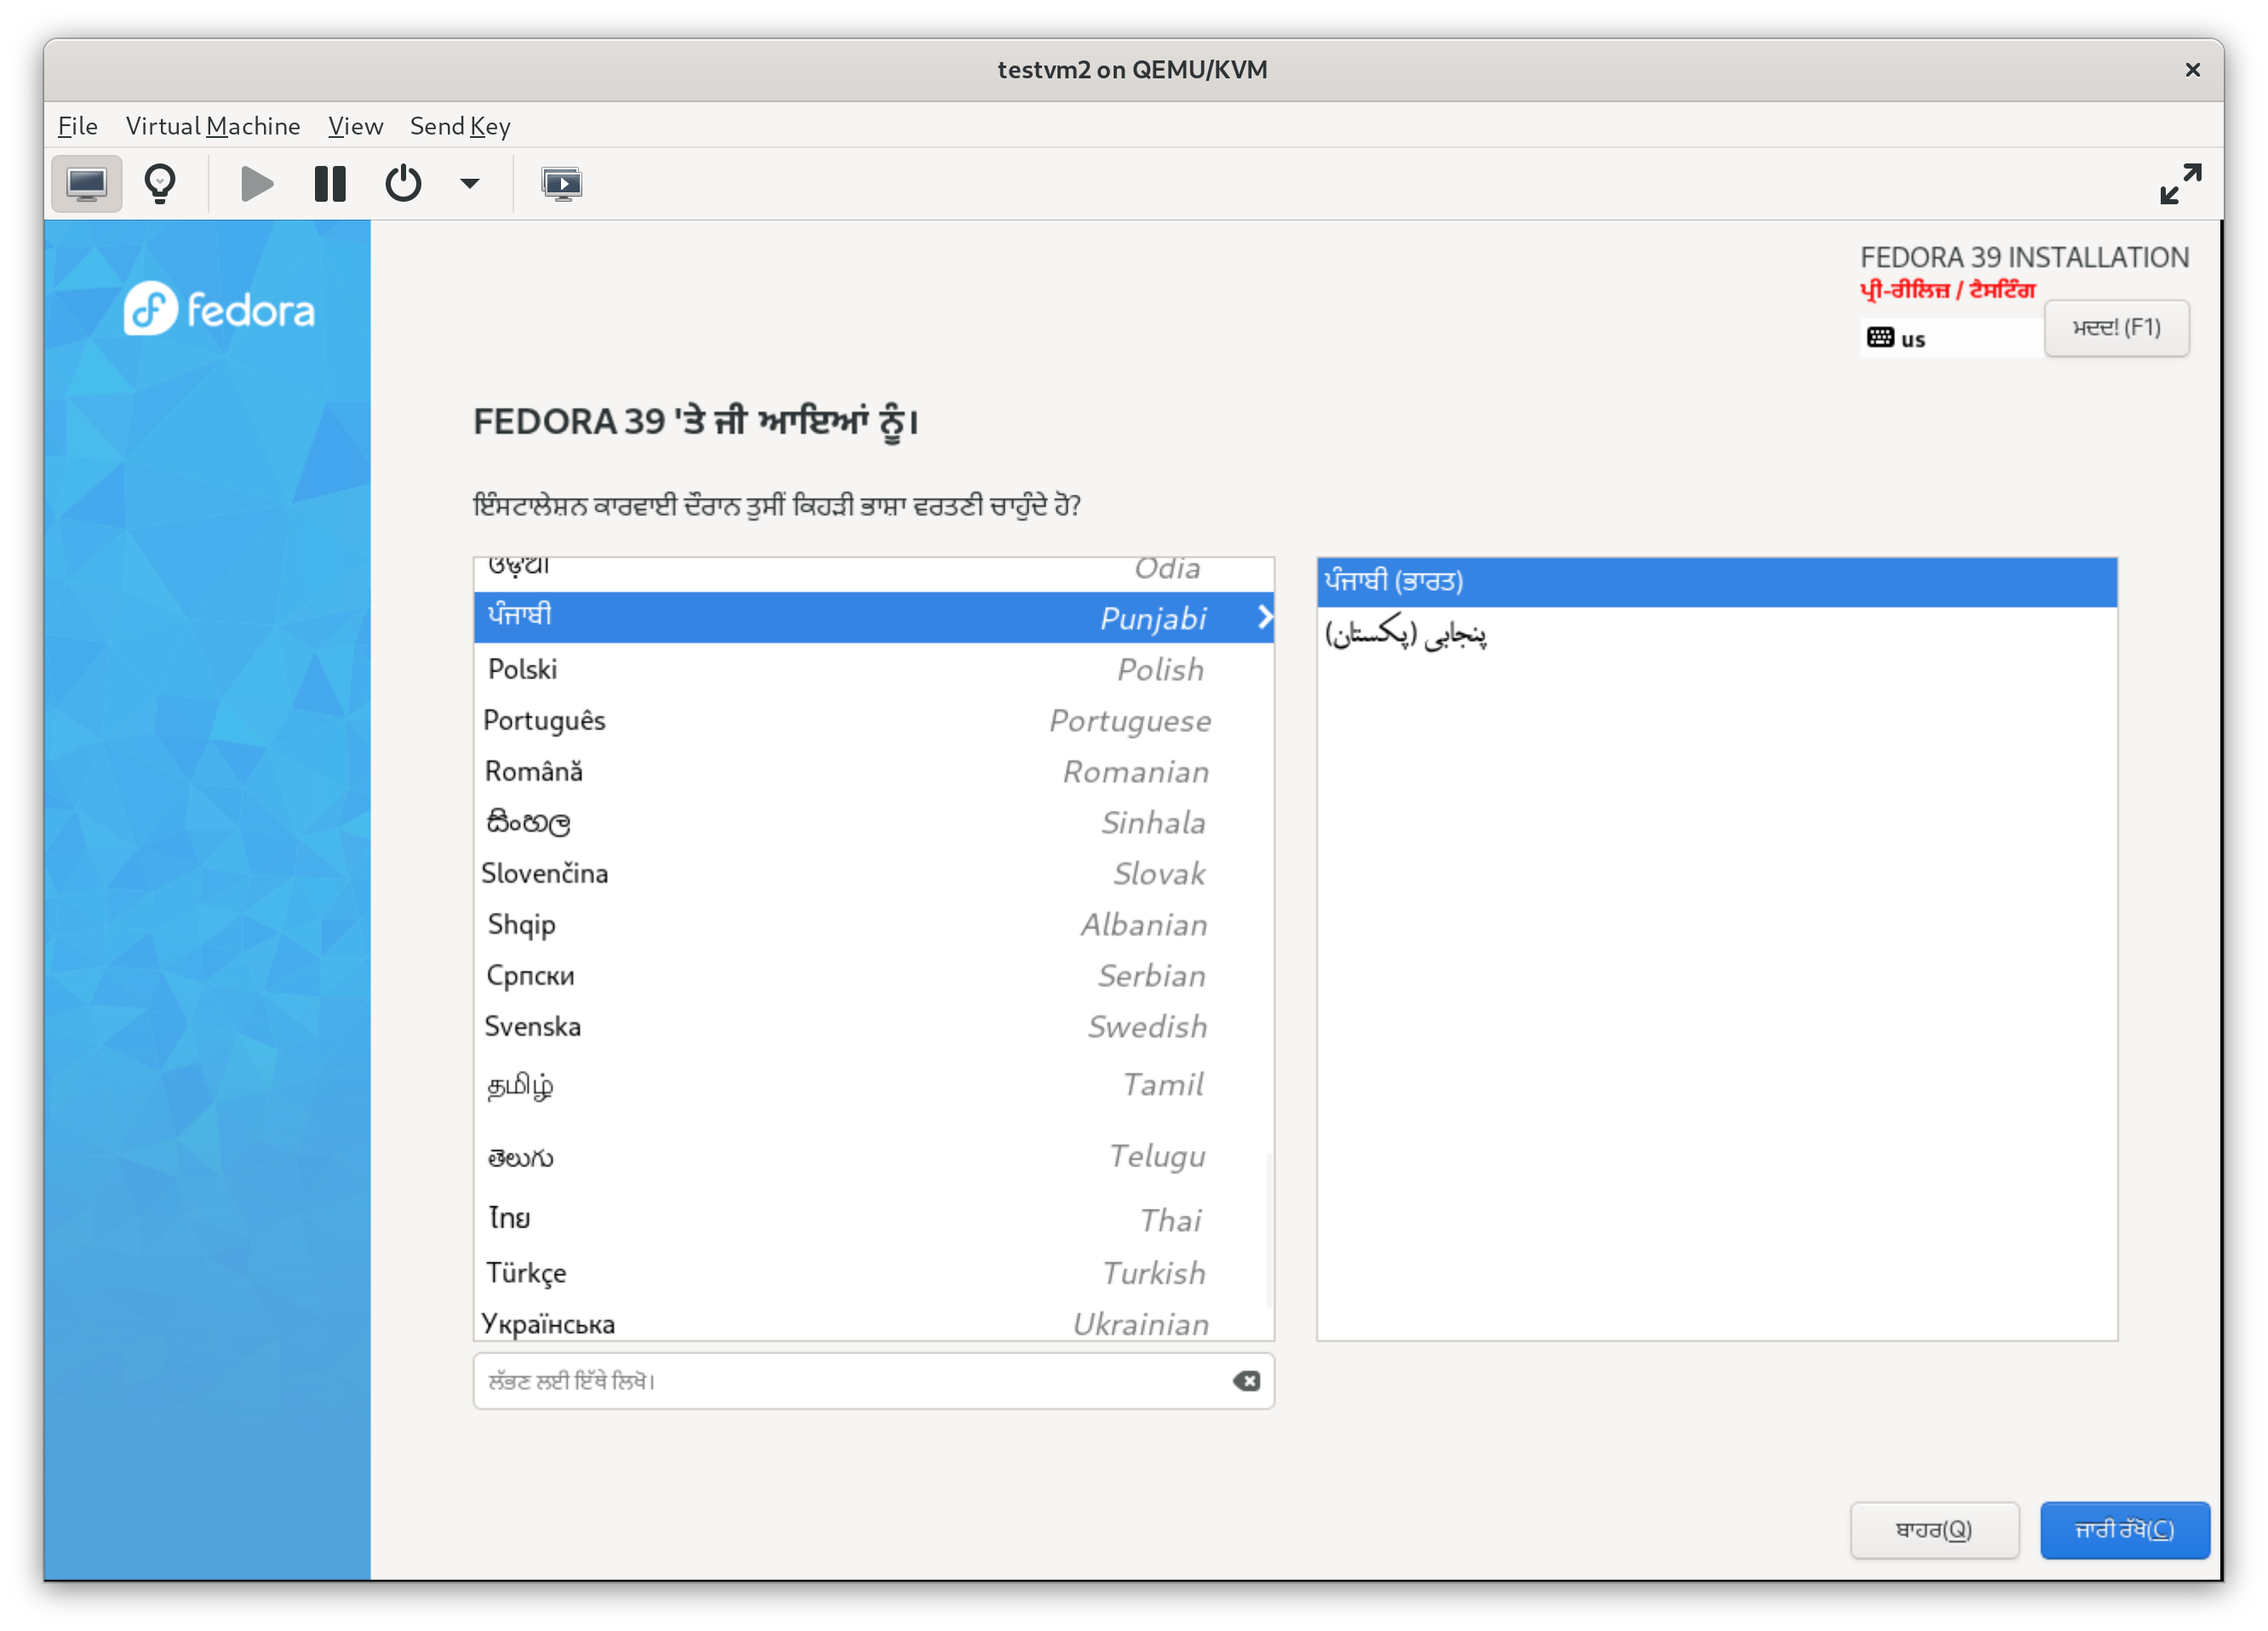The image size is (2268, 1631).
Task: Select Tamil from the language list
Action: point(873,1085)
